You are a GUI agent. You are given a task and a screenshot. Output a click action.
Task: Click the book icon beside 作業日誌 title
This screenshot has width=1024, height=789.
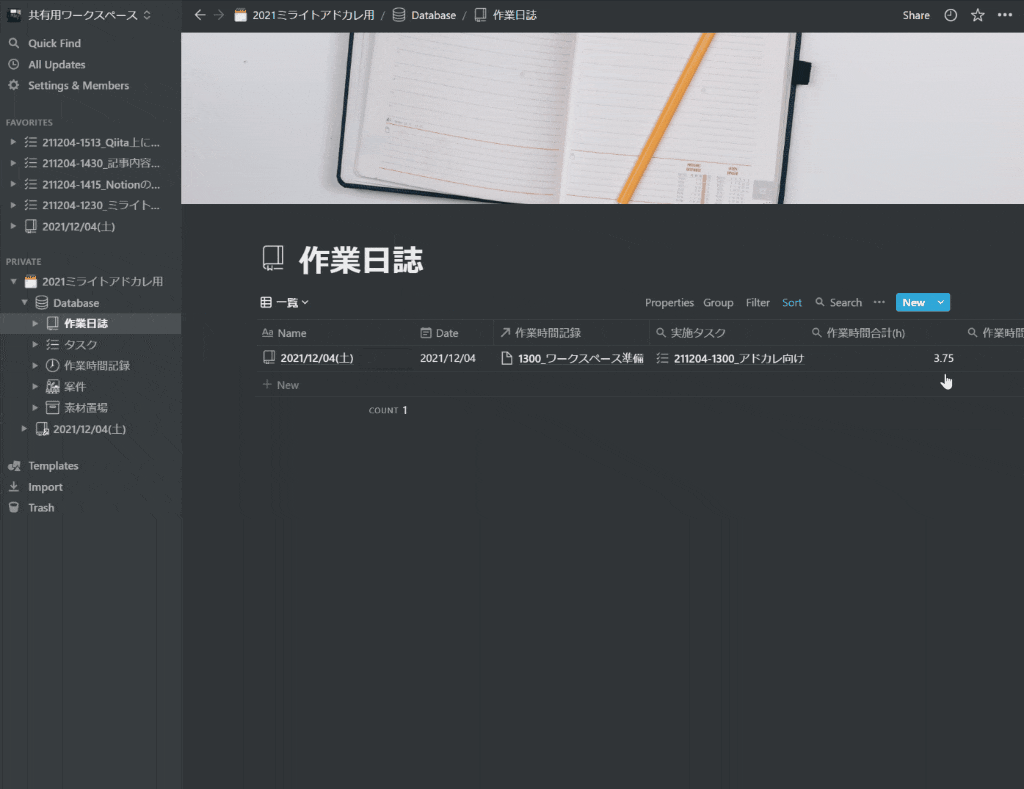coord(271,258)
